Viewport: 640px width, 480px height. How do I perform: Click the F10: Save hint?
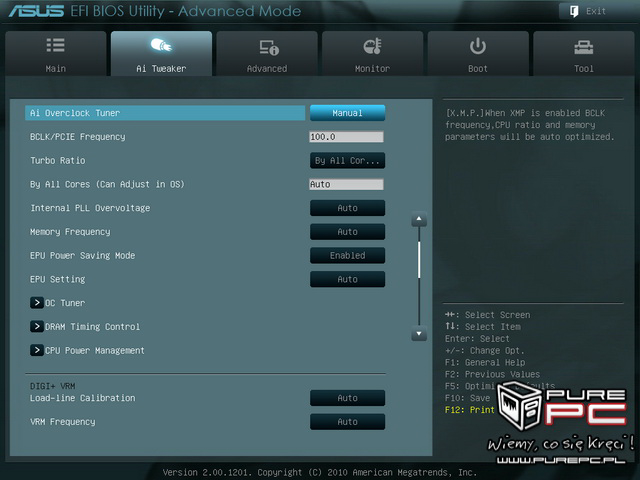pyautogui.click(x=467, y=398)
